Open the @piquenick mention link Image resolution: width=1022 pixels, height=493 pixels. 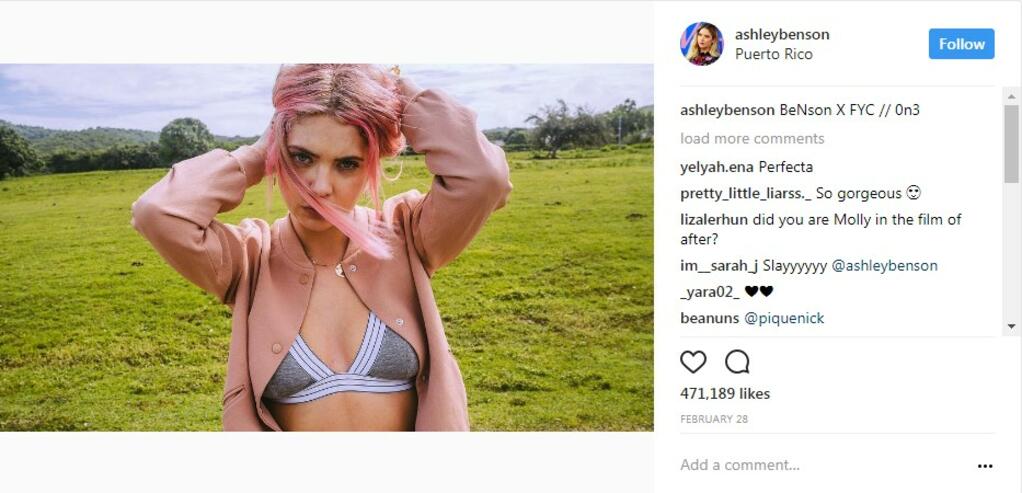pyautogui.click(x=783, y=318)
